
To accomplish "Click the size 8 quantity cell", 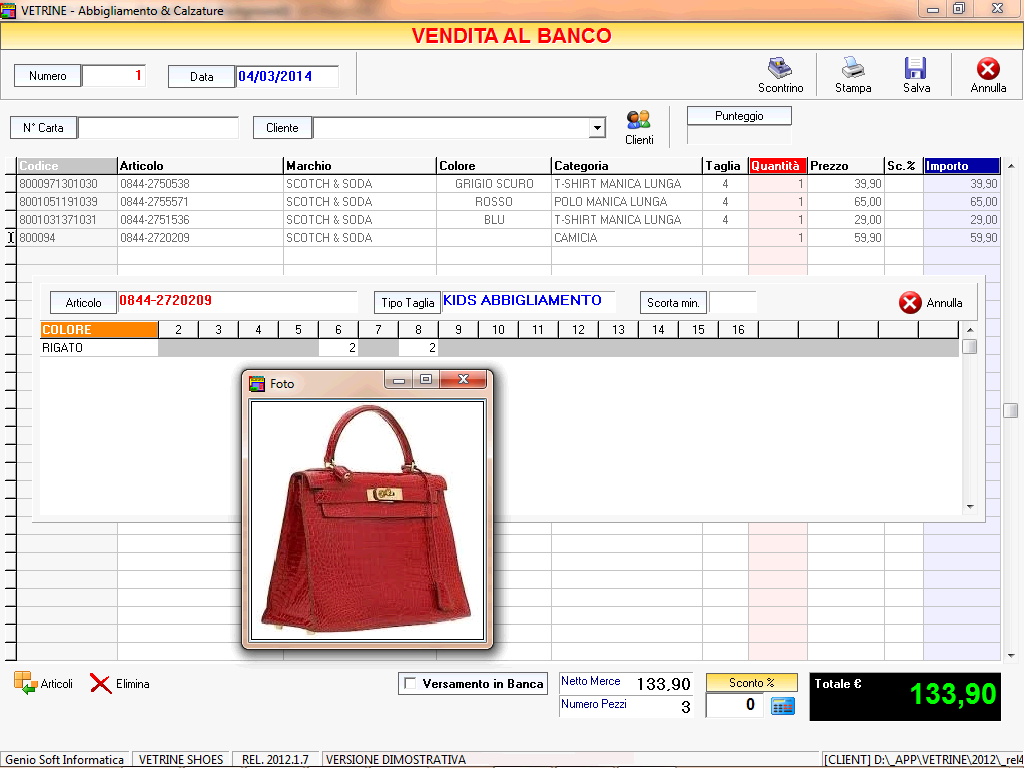I will pos(418,347).
